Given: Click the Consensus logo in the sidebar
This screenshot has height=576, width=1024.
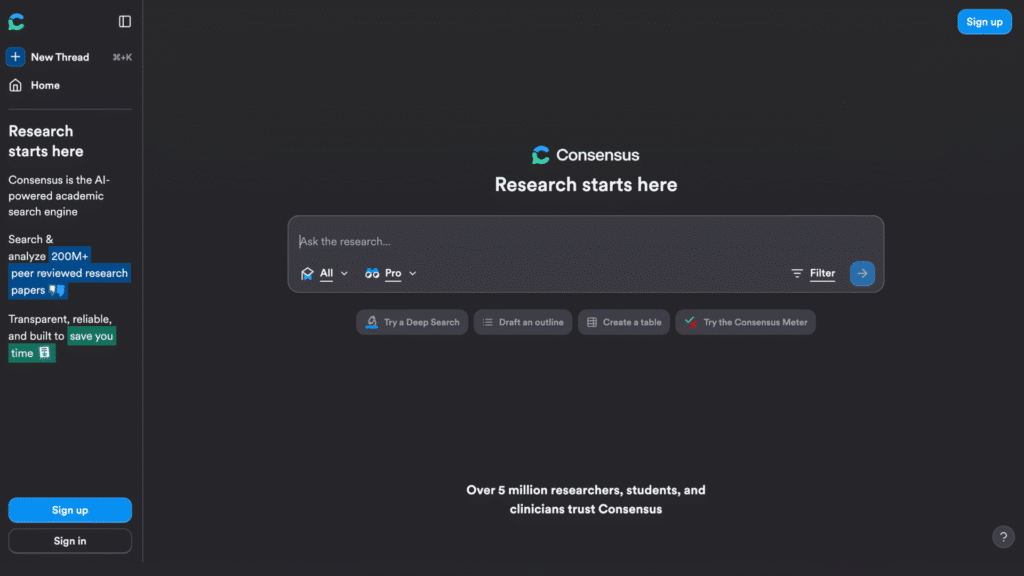Looking at the screenshot, I should pyautogui.click(x=16, y=21).
